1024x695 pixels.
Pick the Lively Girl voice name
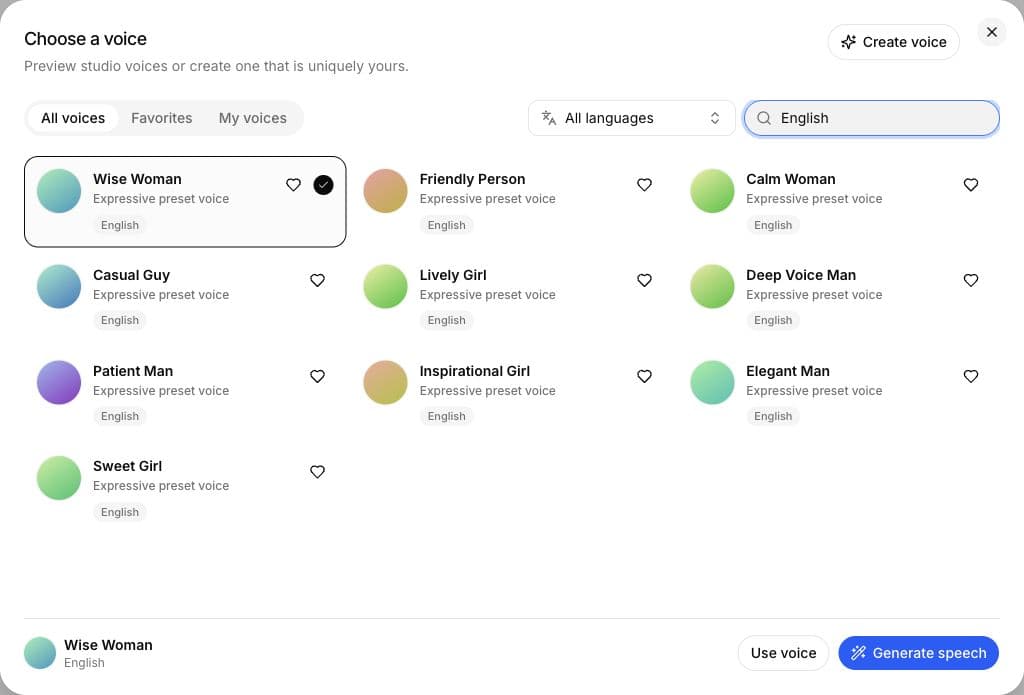[453, 275]
